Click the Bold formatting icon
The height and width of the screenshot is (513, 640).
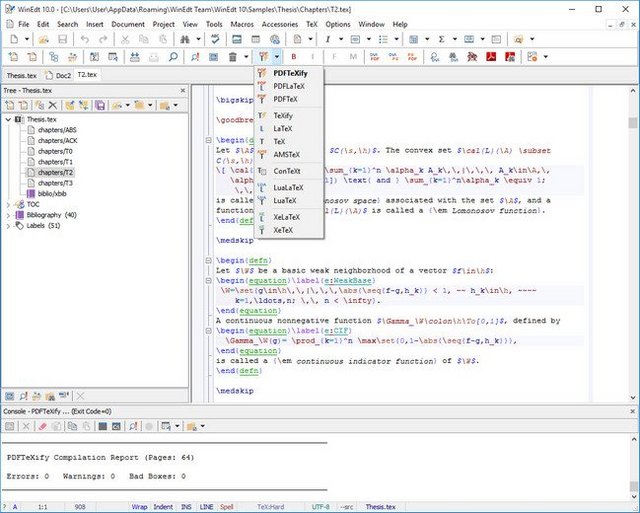pyautogui.click(x=295, y=57)
